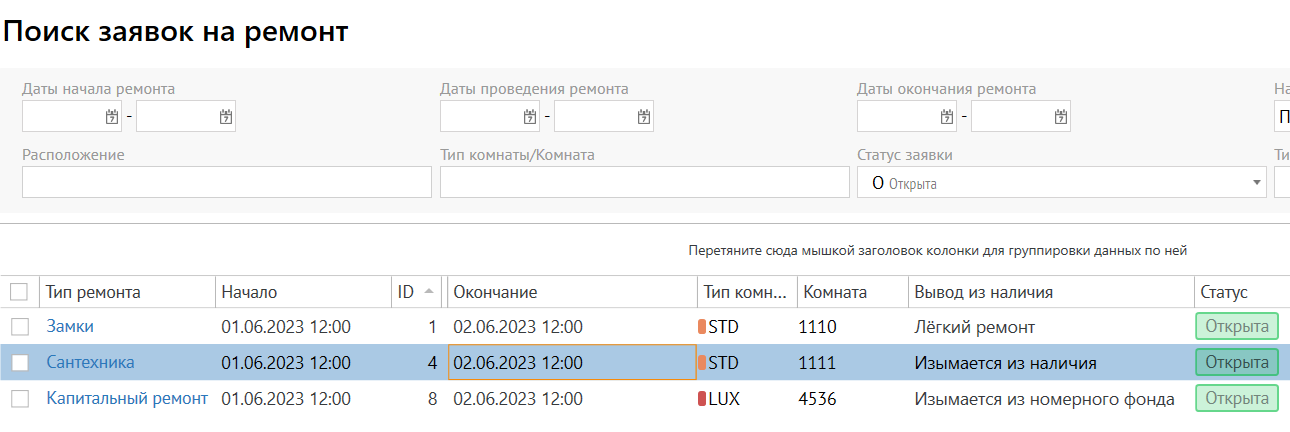Expand the Статус заявки dropdown
The image size is (1290, 432).
pyautogui.click(x=1256, y=183)
